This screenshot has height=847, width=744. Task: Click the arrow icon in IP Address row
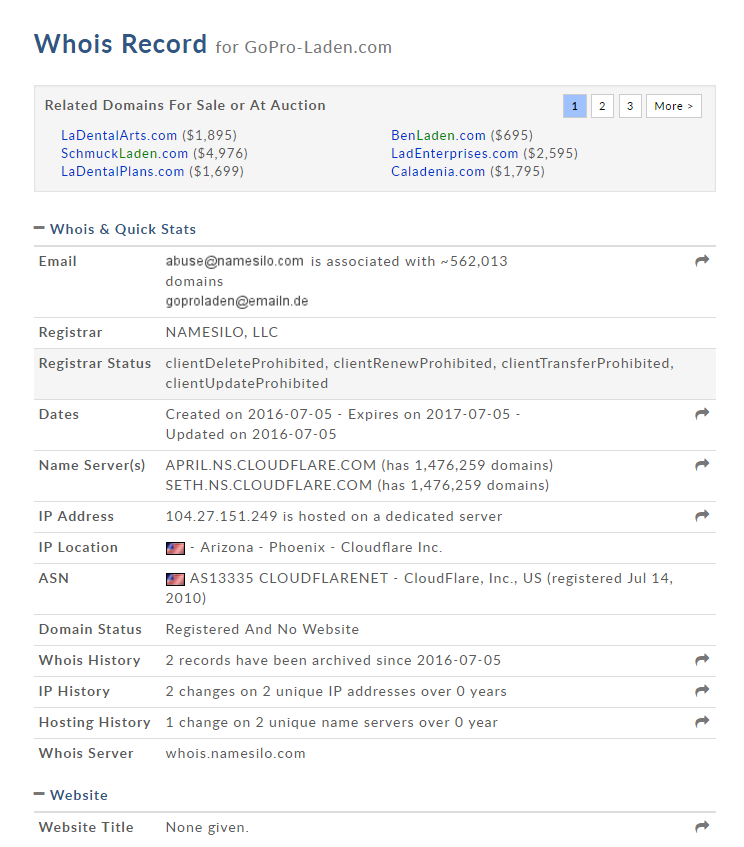[701, 515]
